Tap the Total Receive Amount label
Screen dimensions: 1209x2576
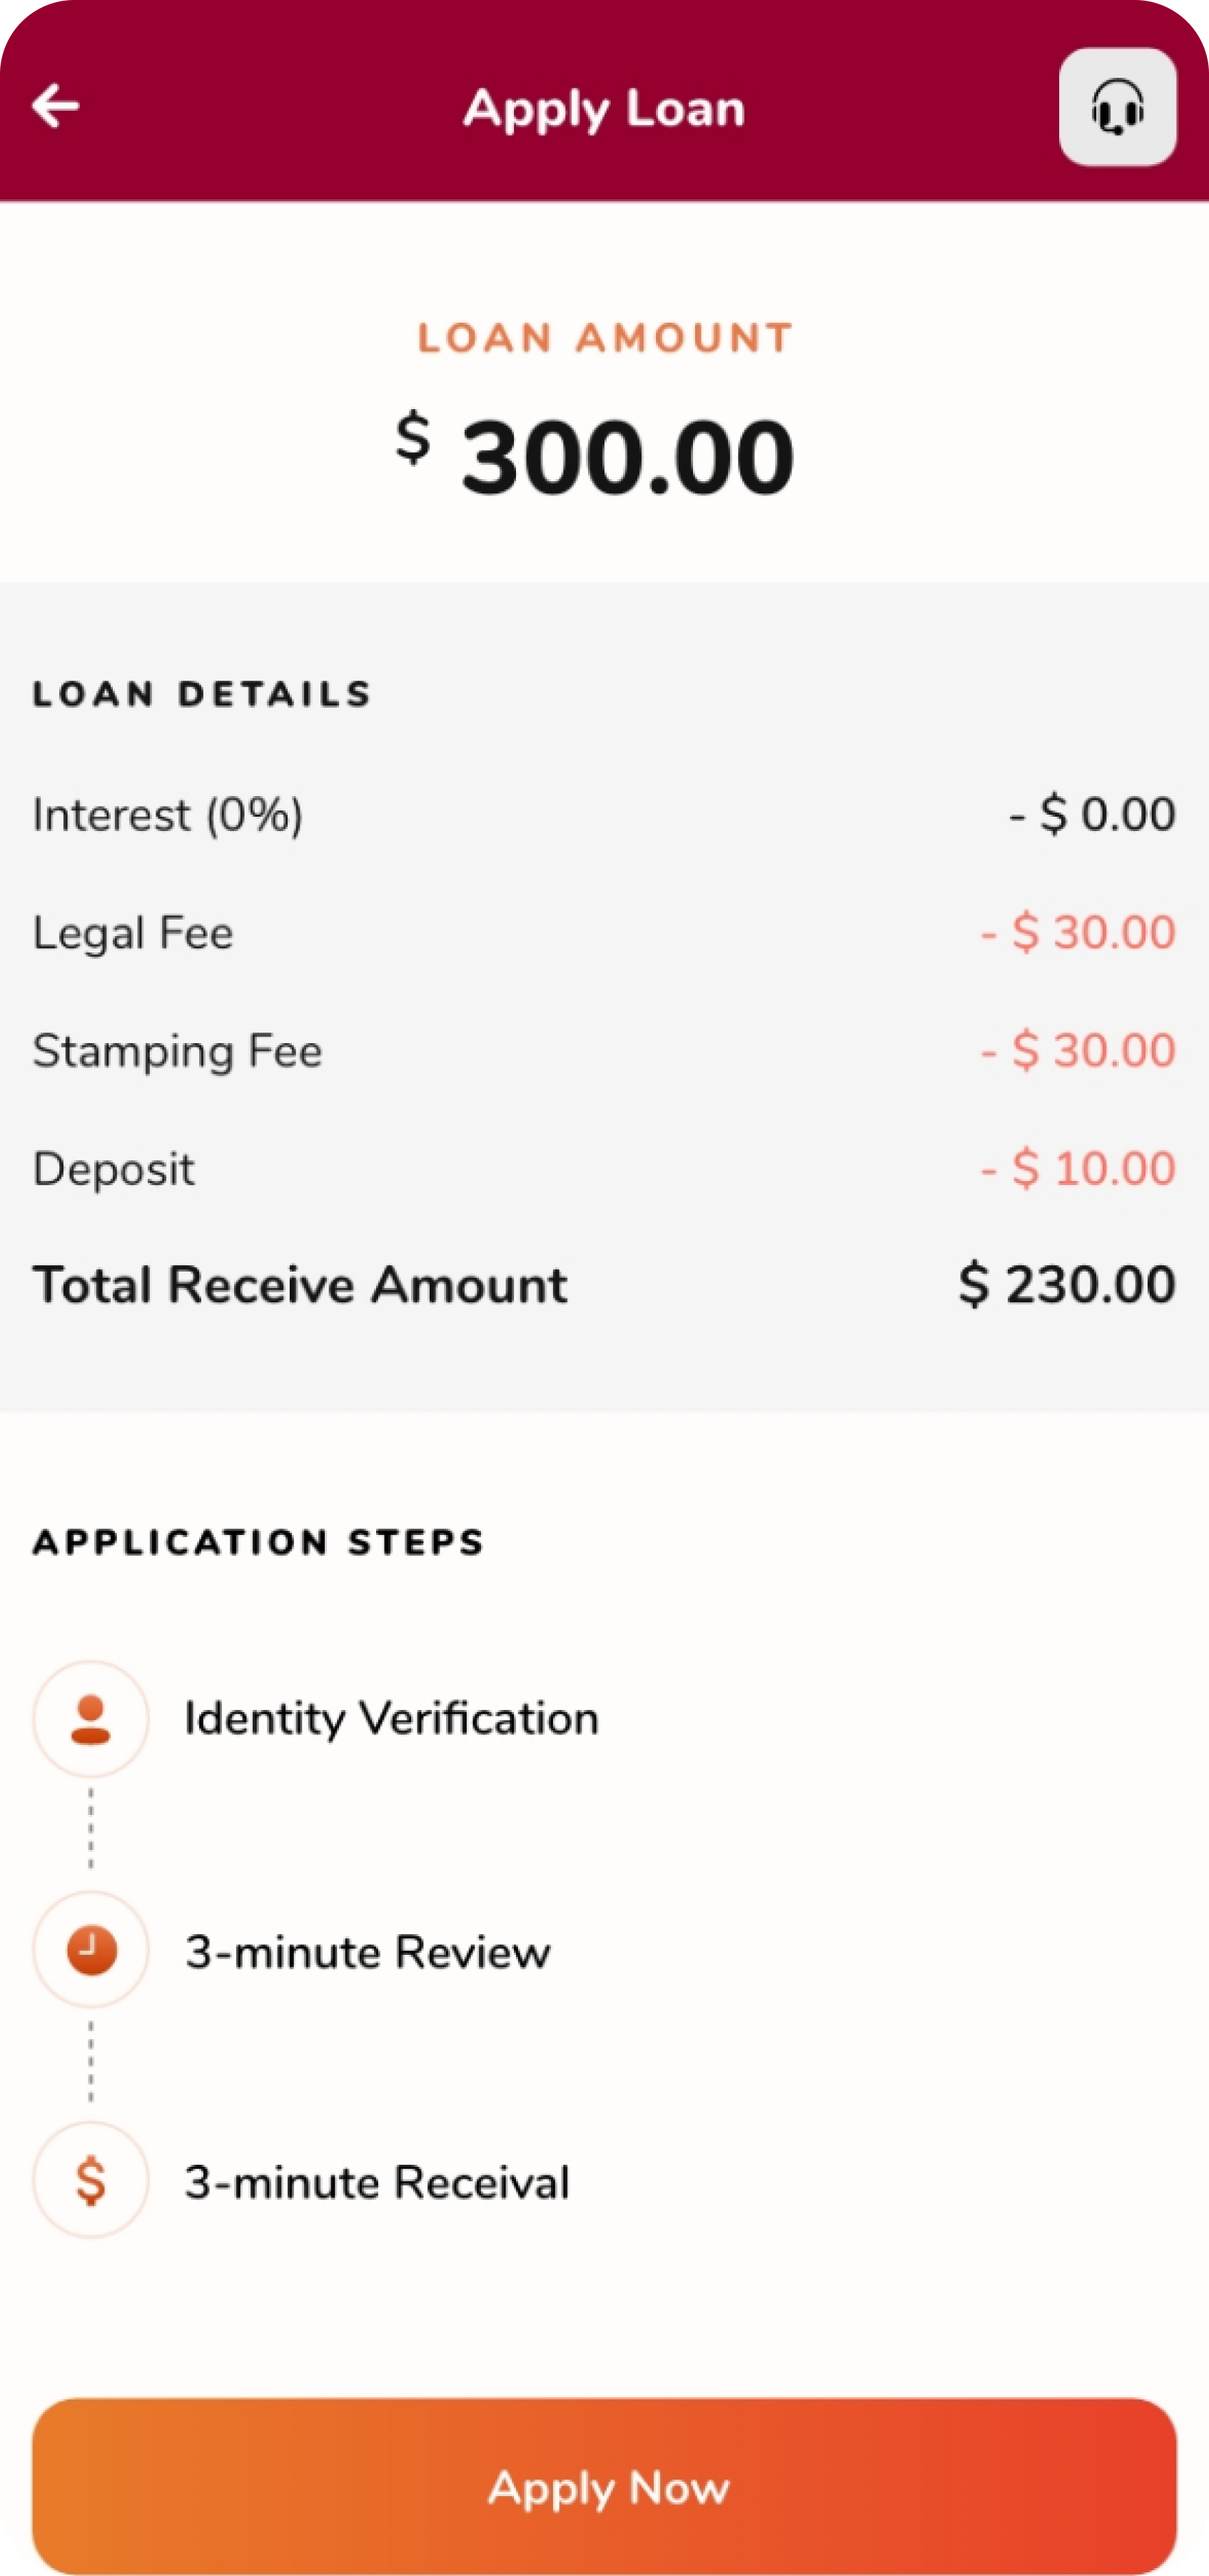coord(300,1285)
